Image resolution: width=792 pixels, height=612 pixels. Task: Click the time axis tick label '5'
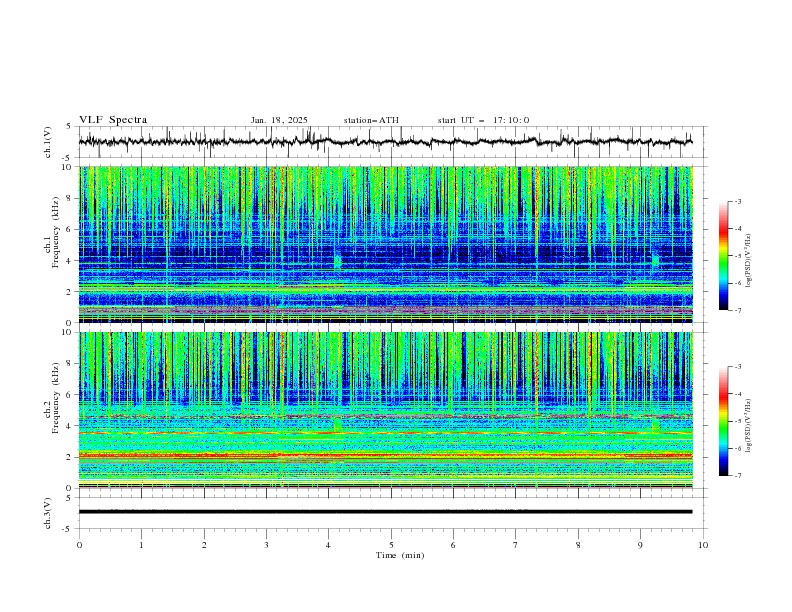click(391, 545)
